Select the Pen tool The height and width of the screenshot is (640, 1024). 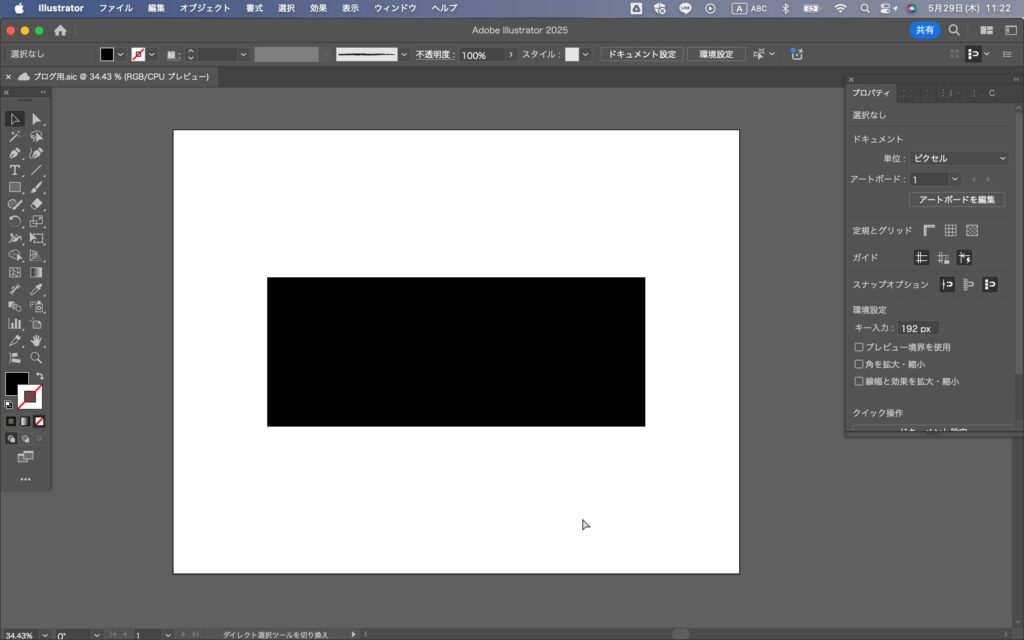[x=14, y=153]
